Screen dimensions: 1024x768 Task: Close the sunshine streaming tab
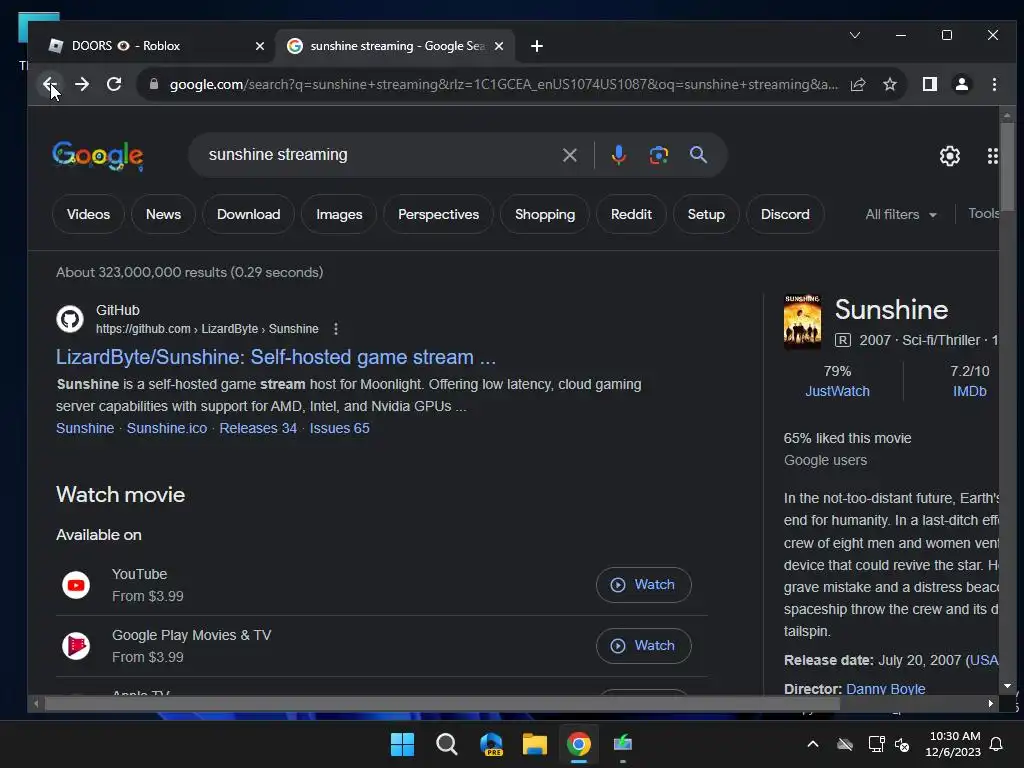(x=499, y=46)
